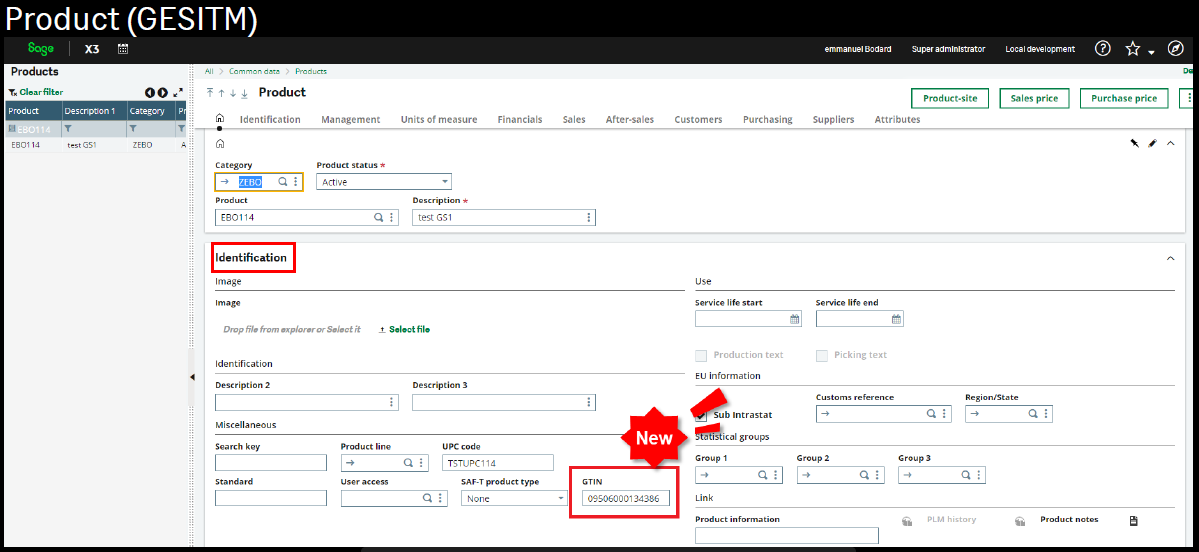Switch to the Suppliers tab
The width and height of the screenshot is (1199, 552).
833,119
